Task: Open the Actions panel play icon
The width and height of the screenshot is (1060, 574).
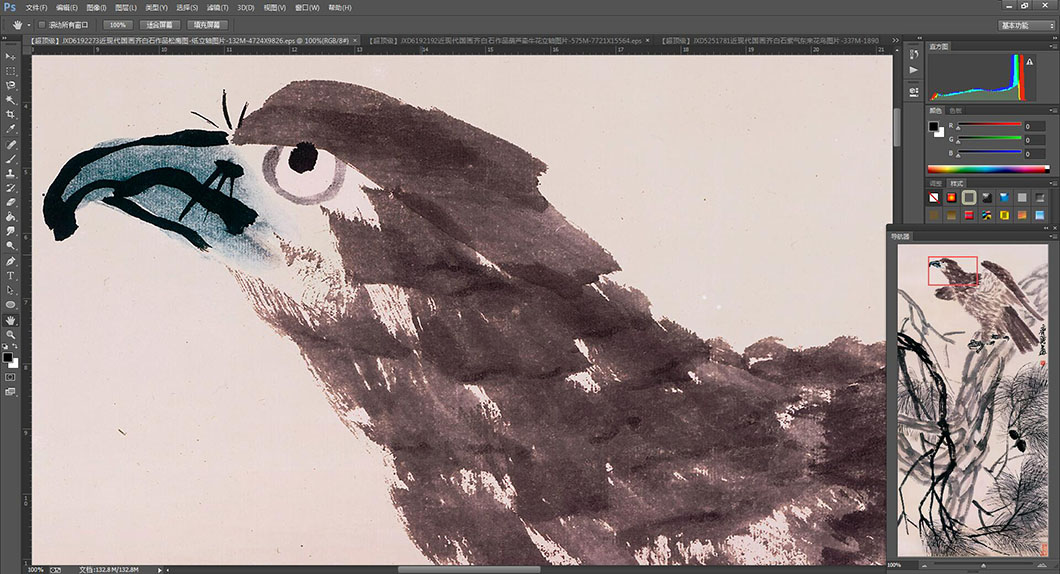Action: tap(914, 70)
